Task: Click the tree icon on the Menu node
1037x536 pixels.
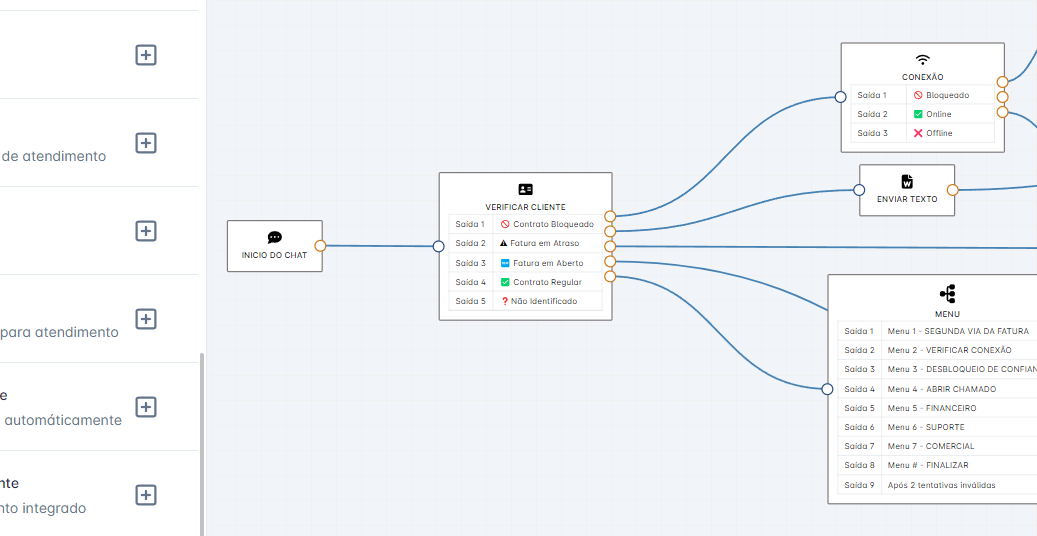Action: coord(947,293)
